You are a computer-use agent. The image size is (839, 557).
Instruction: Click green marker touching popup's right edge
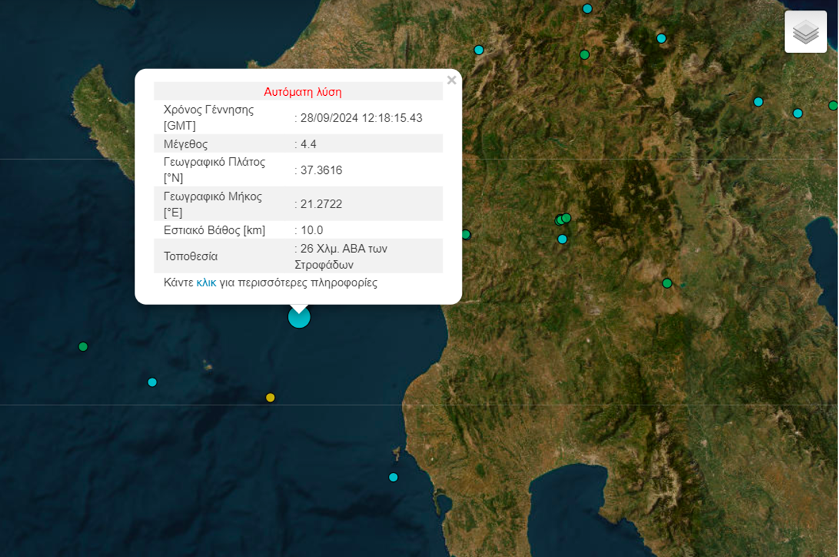tap(465, 235)
